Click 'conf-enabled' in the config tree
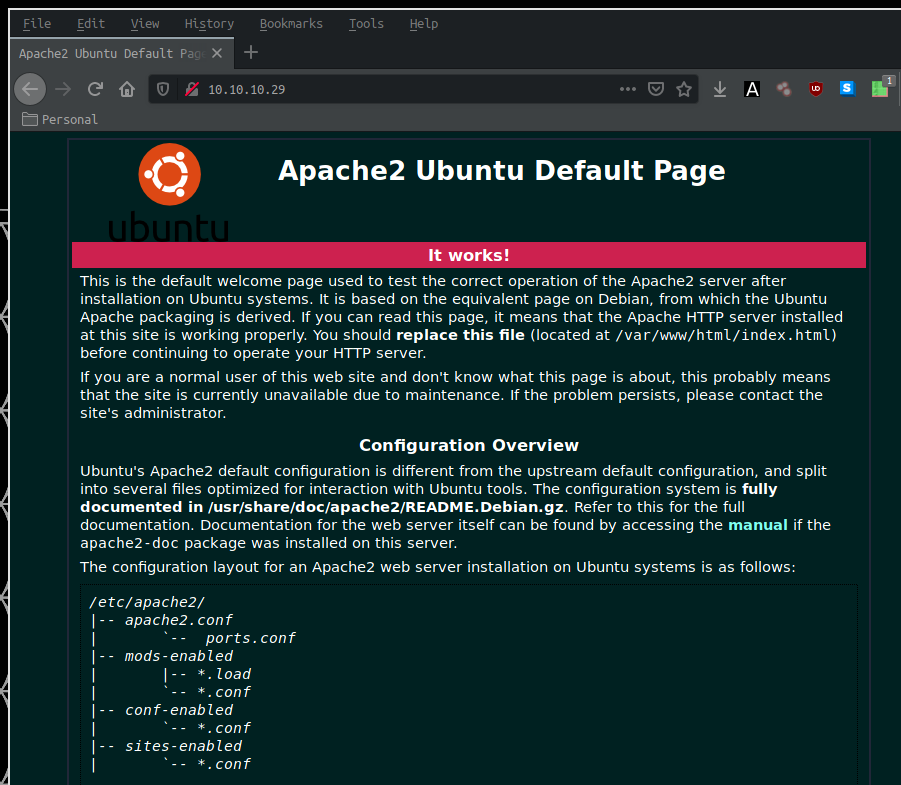The height and width of the screenshot is (785, 901). [179, 710]
